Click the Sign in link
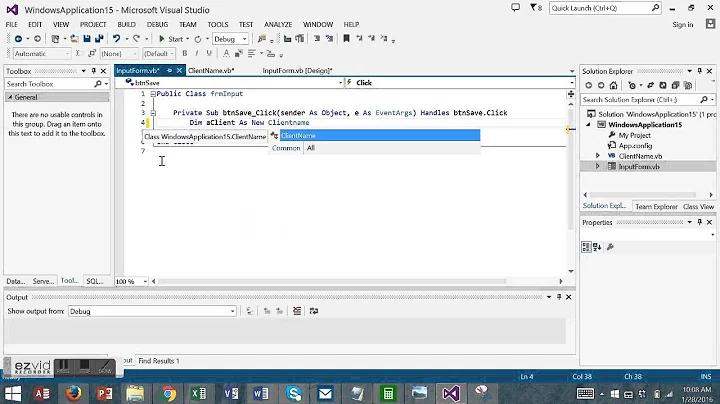The width and height of the screenshot is (720, 404). [683, 24]
